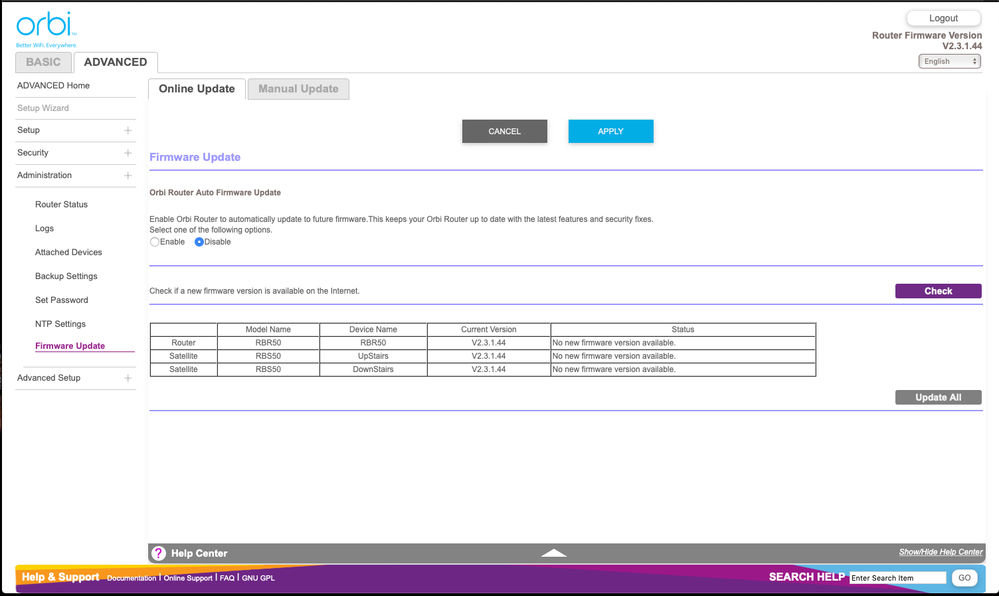Click the Help & Support label
This screenshot has width=999, height=596.
61,577
